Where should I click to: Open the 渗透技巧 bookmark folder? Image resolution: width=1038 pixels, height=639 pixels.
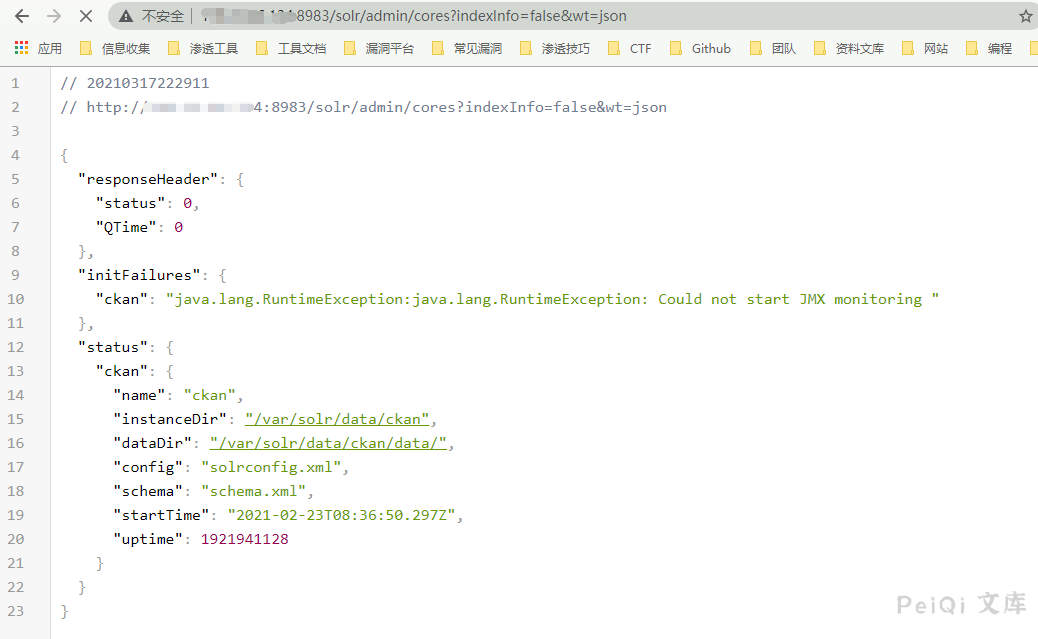click(555, 48)
